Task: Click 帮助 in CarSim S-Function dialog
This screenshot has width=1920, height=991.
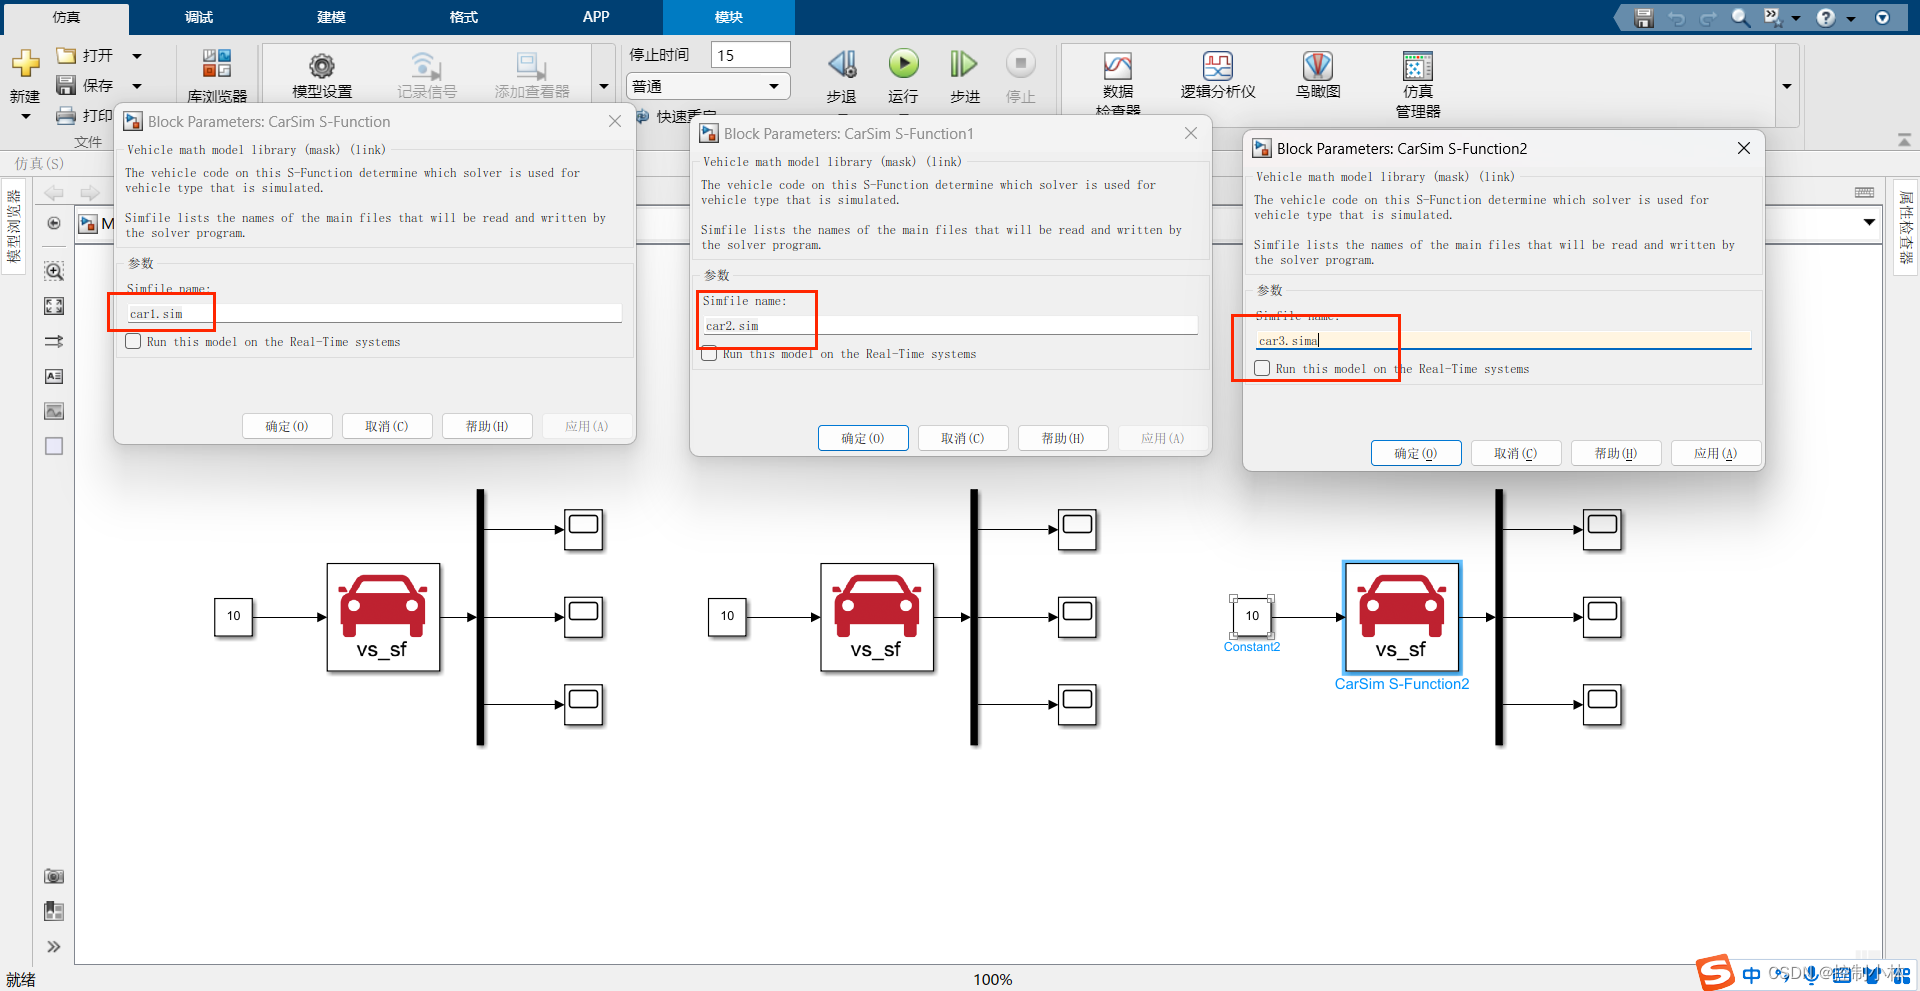Action: click(487, 426)
